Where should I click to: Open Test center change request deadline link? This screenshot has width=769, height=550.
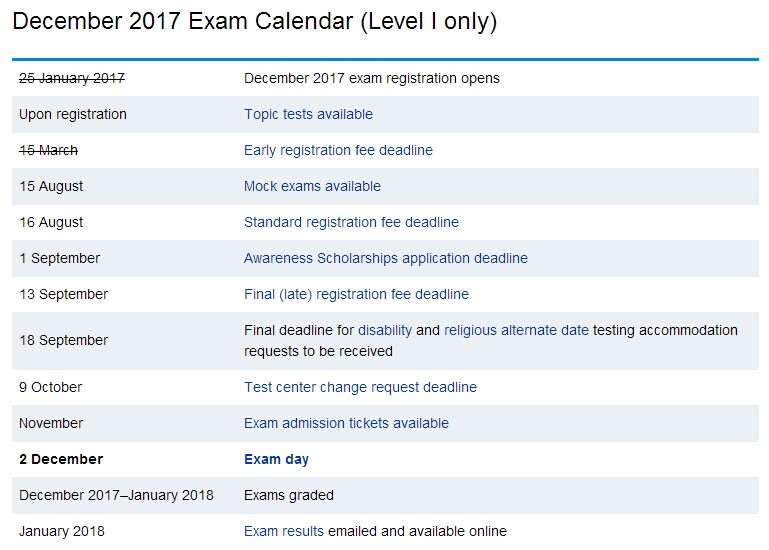tap(360, 387)
